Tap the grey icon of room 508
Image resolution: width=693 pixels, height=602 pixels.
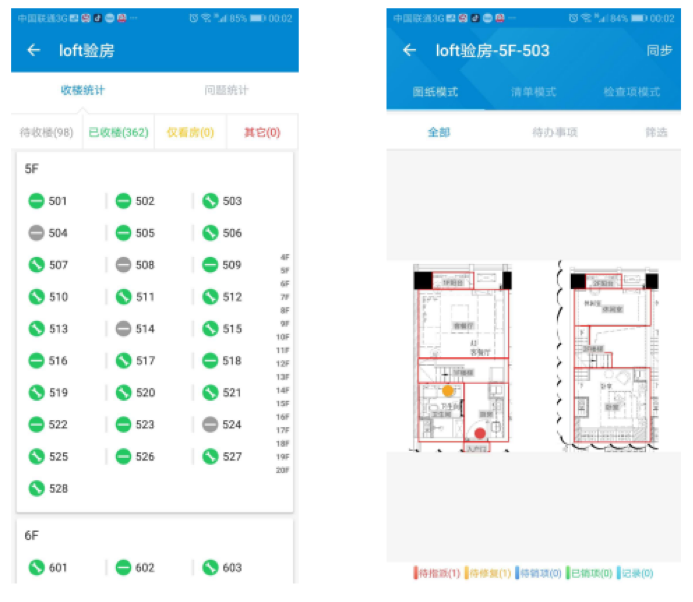[x=123, y=265]
